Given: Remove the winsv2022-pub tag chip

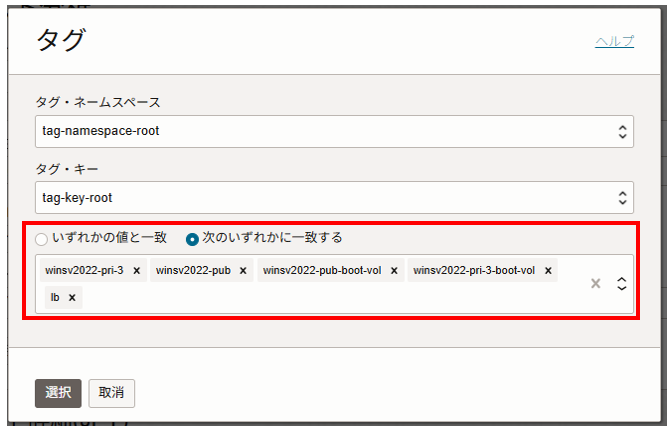Looking at the screenshot, I should (243, 271).
